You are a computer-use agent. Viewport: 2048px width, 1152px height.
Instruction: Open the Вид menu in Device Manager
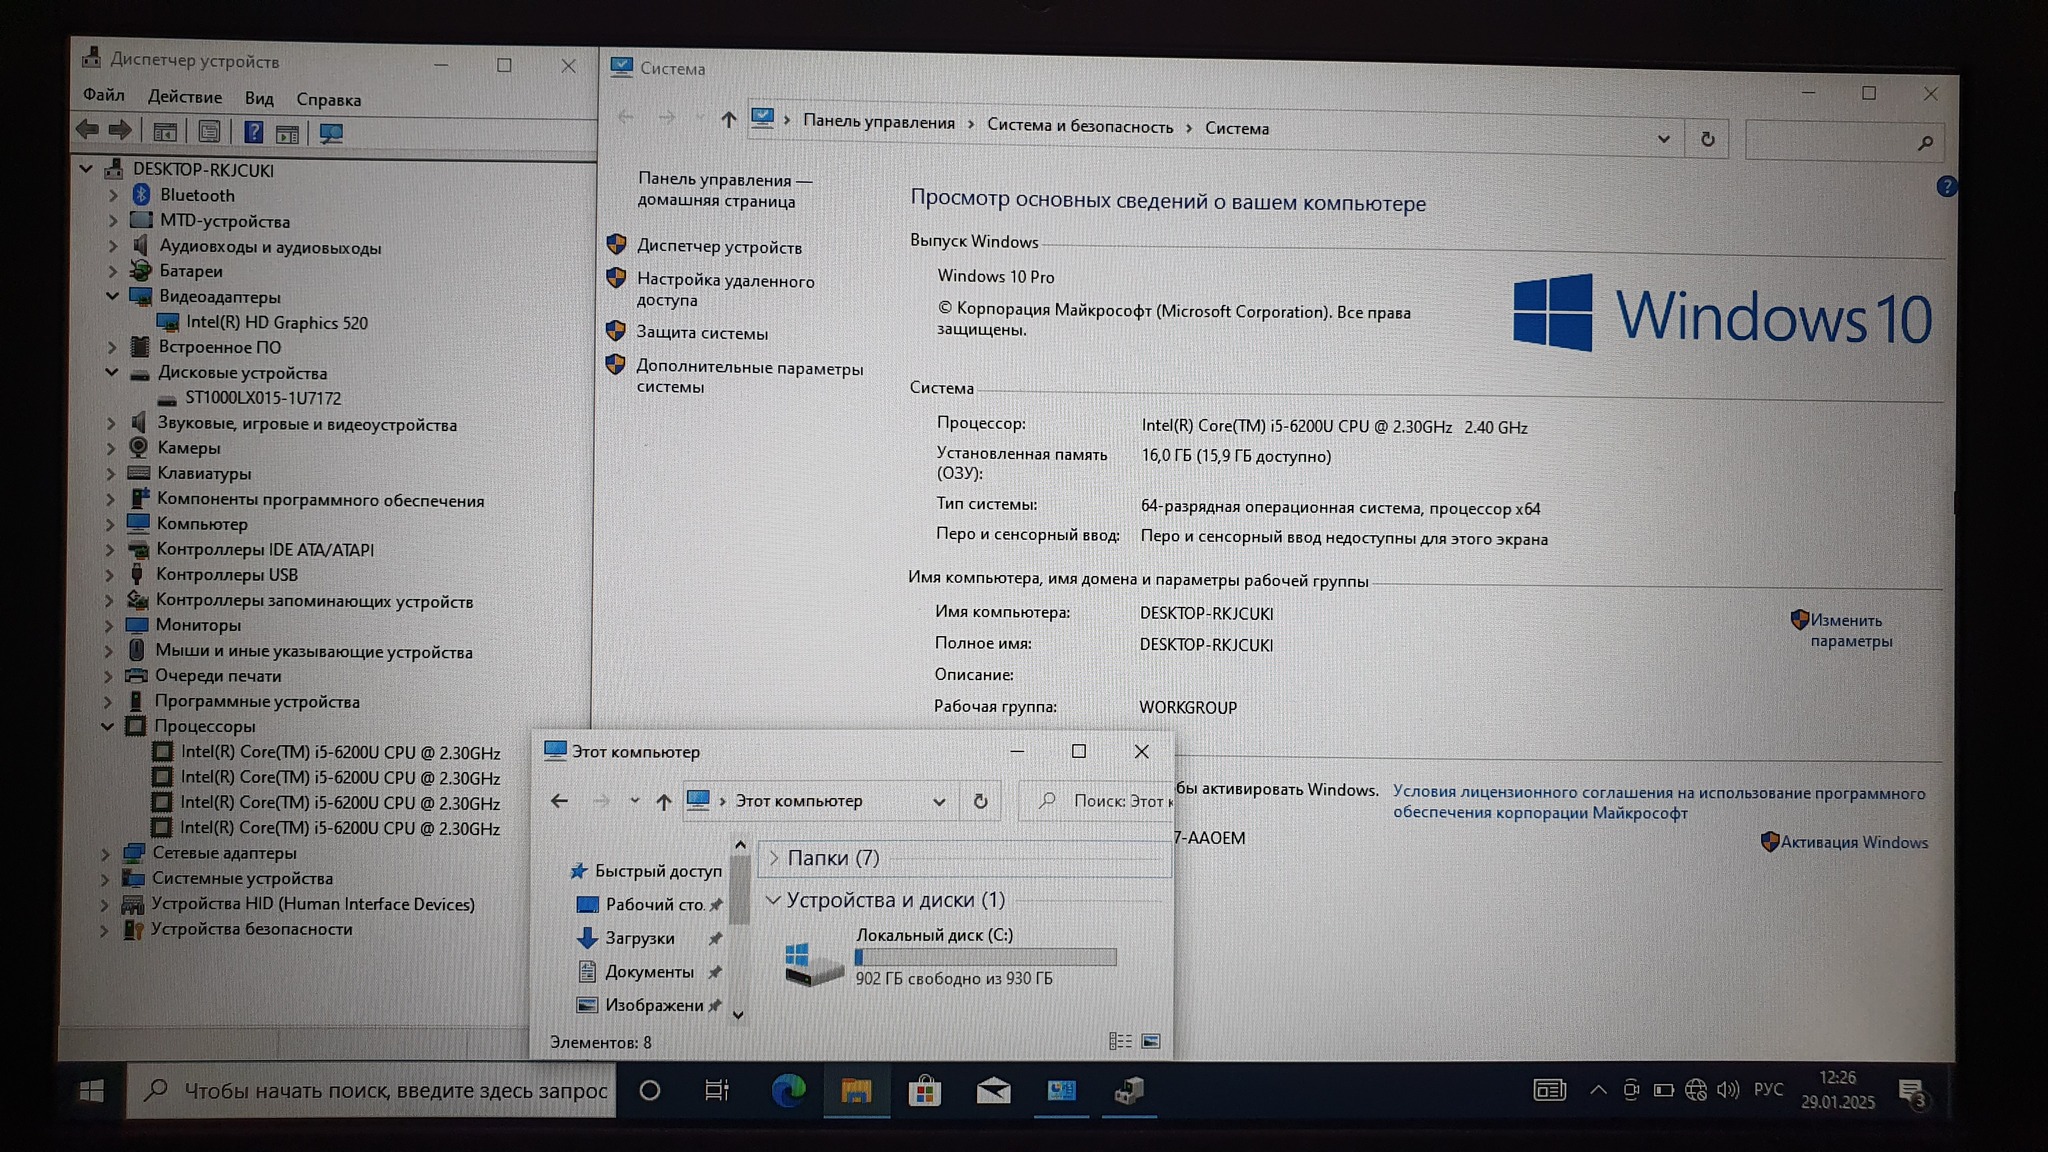point(259,98)
